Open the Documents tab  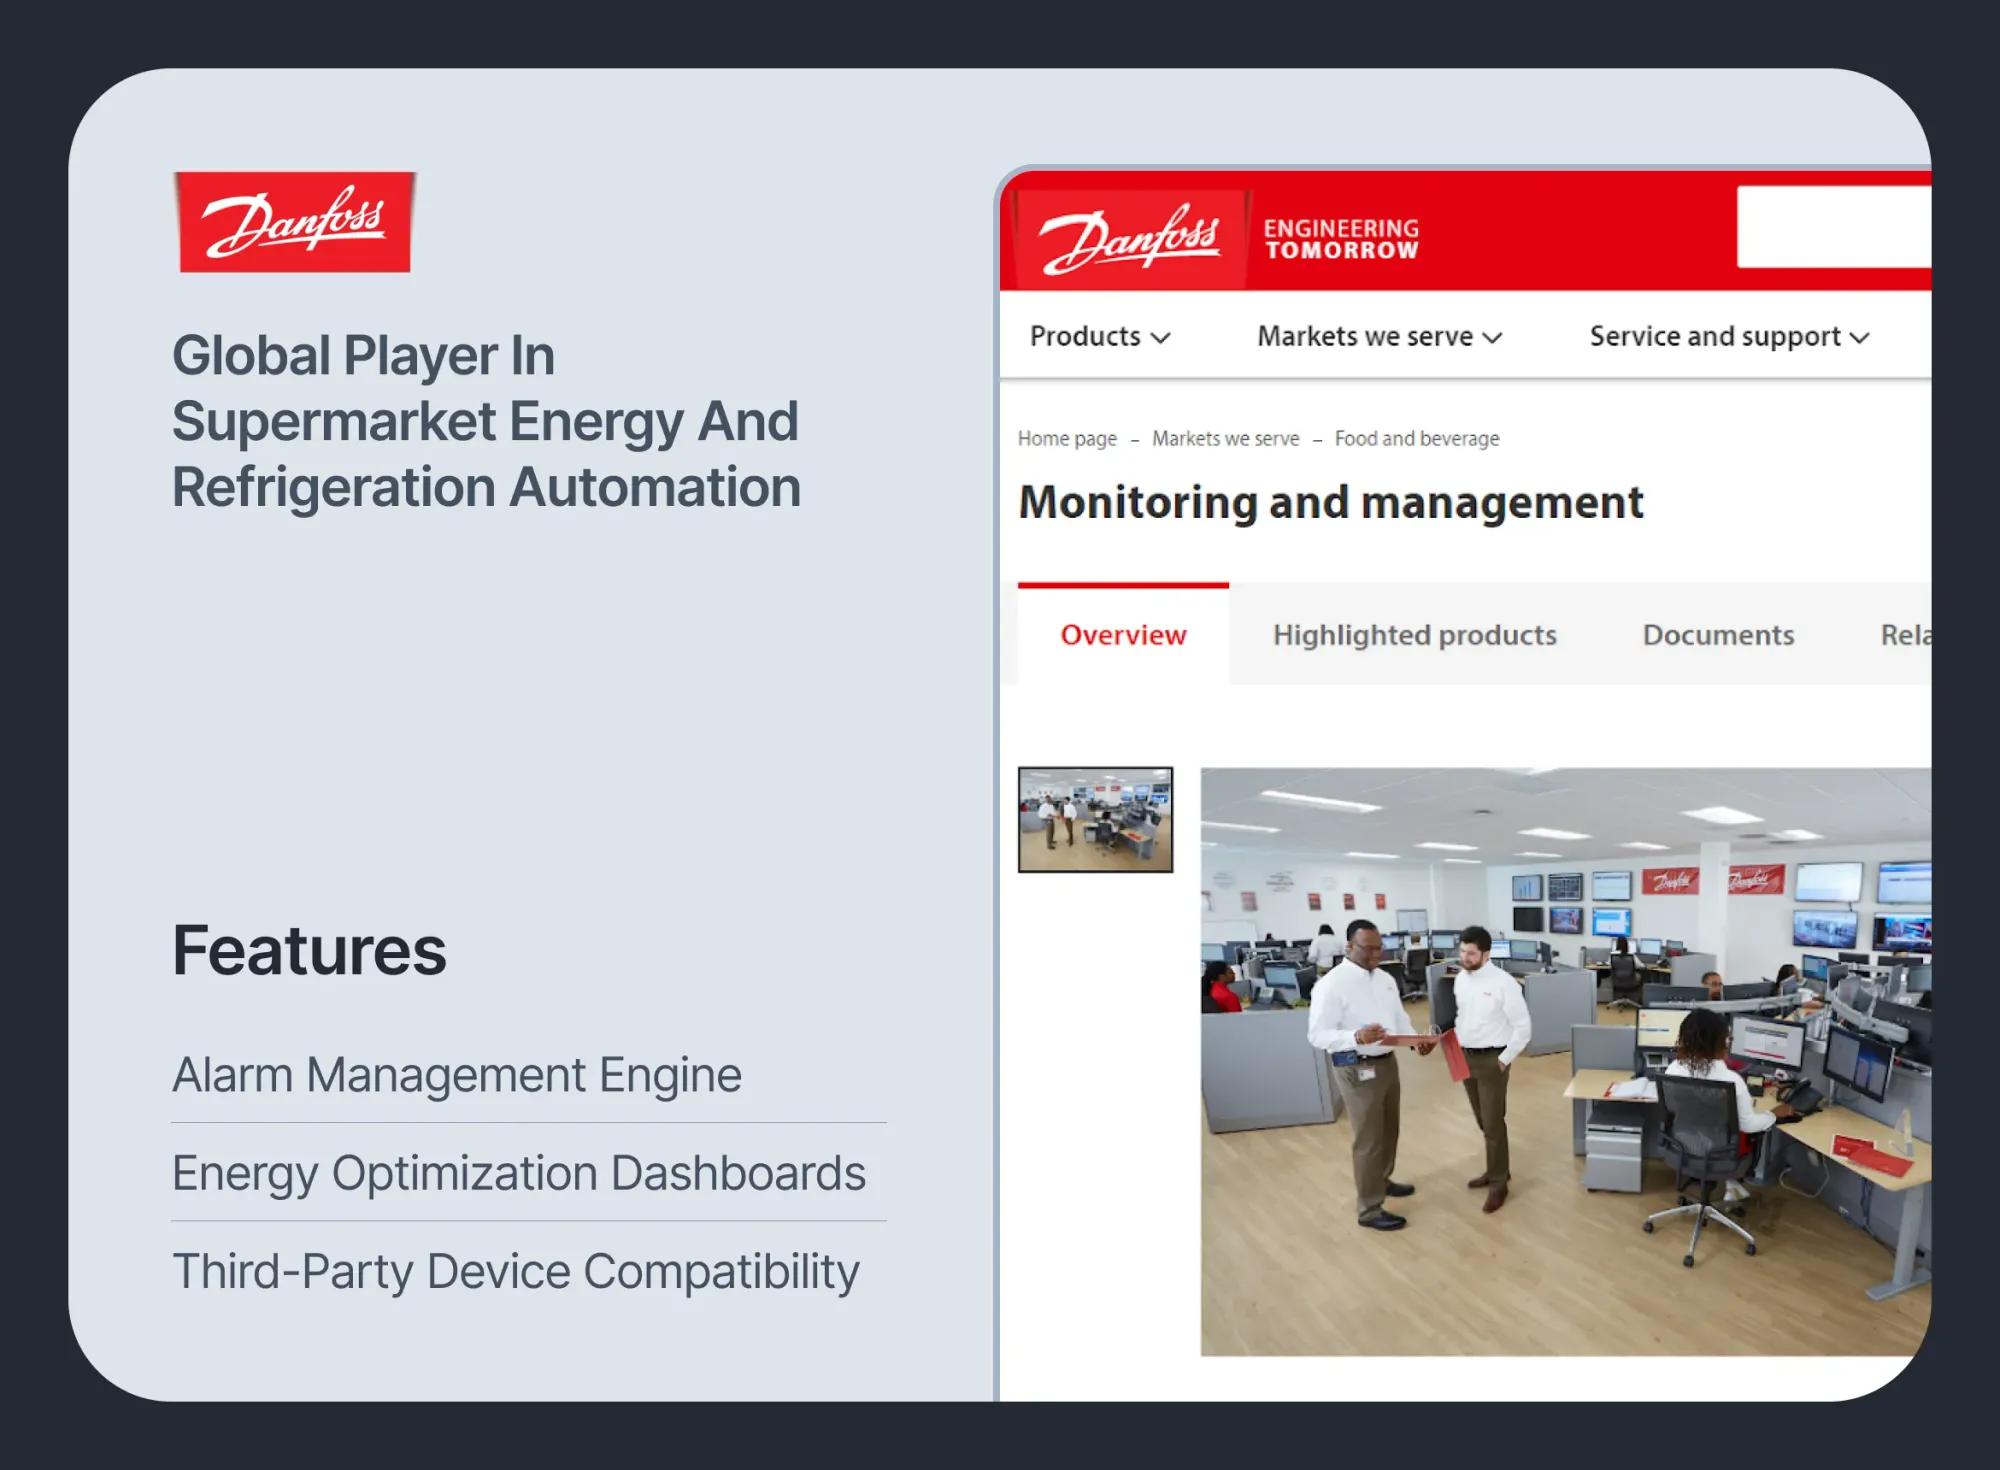(x=1718, y=635)
